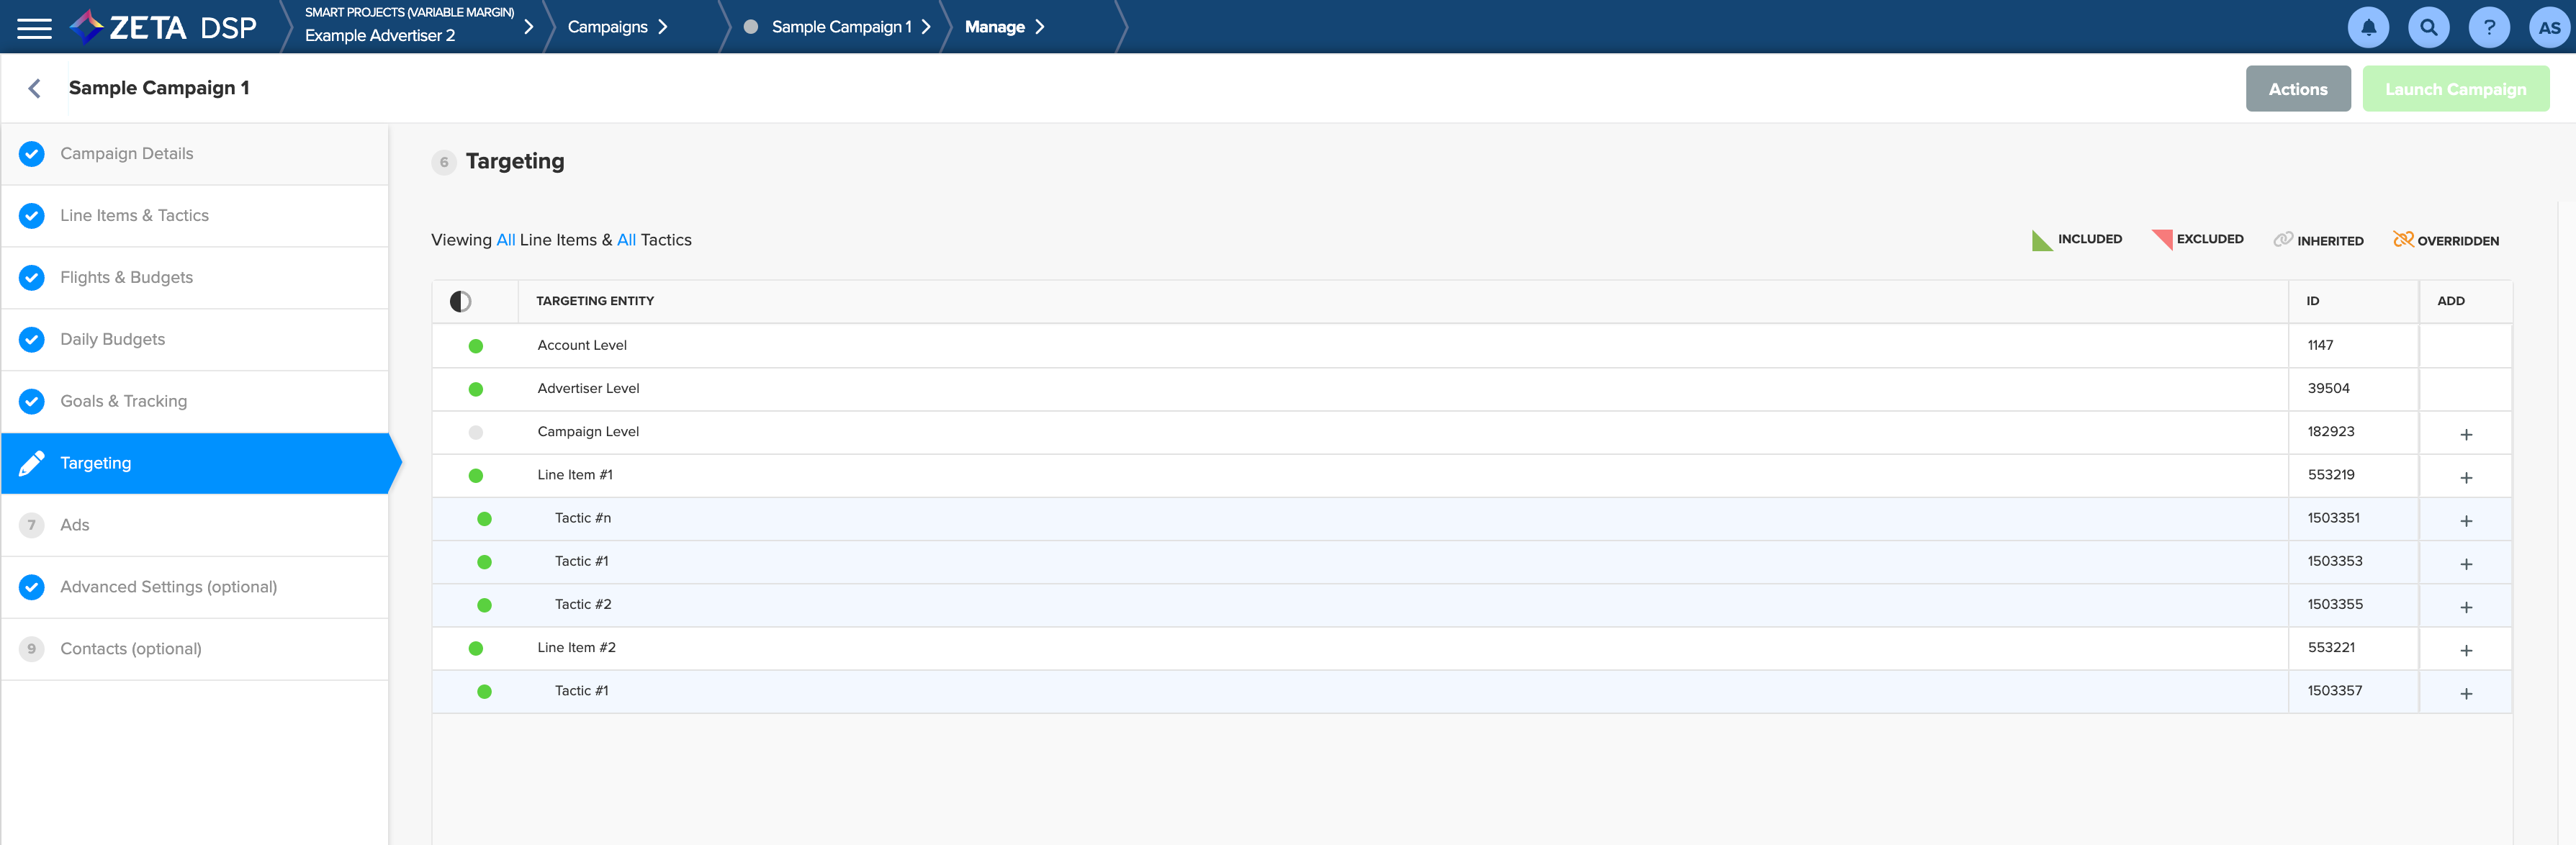Click the Actions button
This screenshot has height=845, width=2576.
(x=2297, y=89)
